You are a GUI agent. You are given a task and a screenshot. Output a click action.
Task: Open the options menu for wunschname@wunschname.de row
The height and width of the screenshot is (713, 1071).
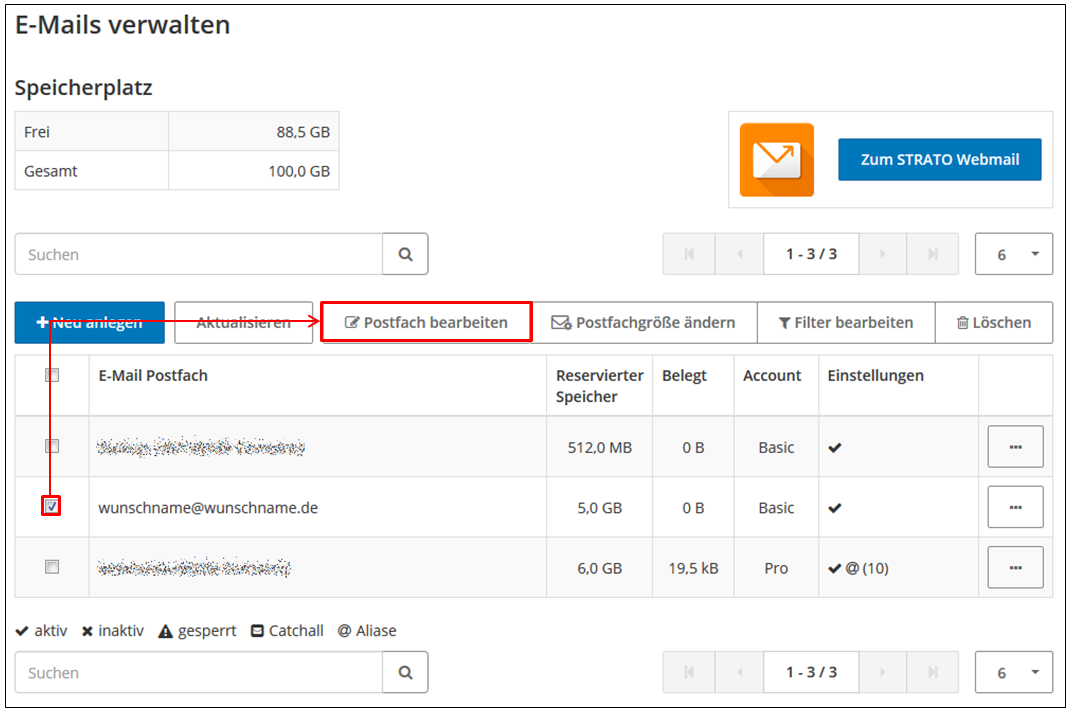coord(1015,506)
